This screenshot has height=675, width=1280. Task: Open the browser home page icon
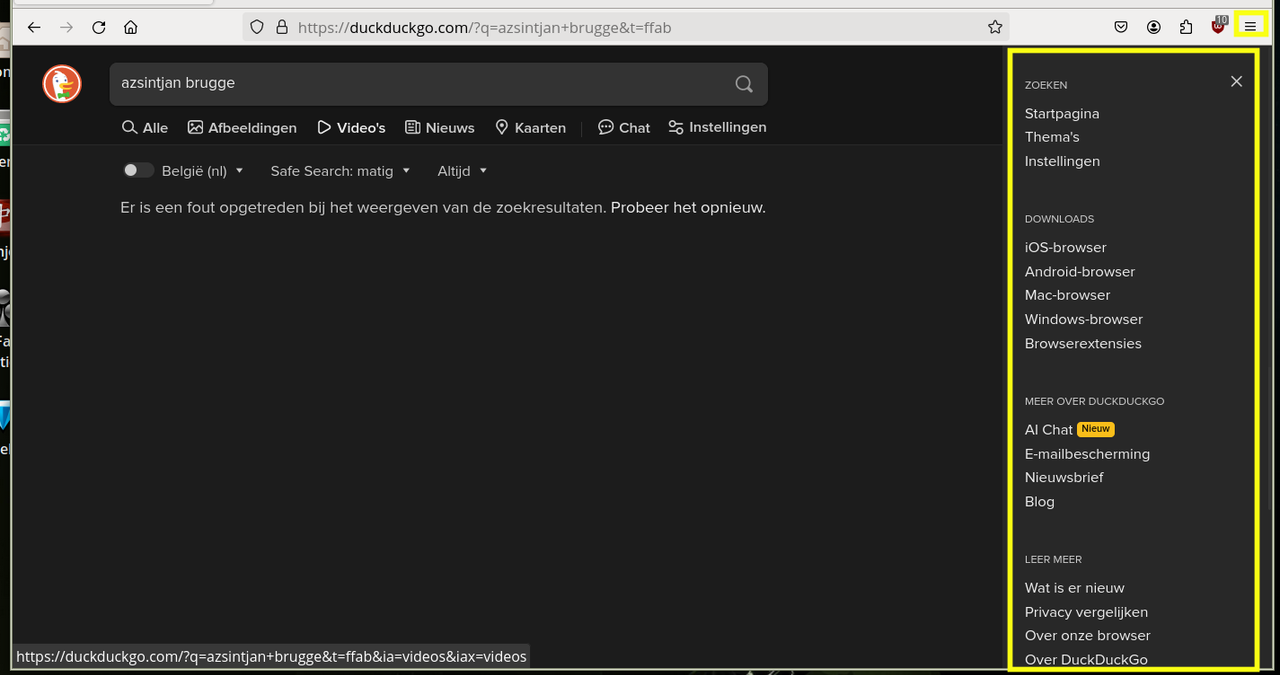click(130, 27)
